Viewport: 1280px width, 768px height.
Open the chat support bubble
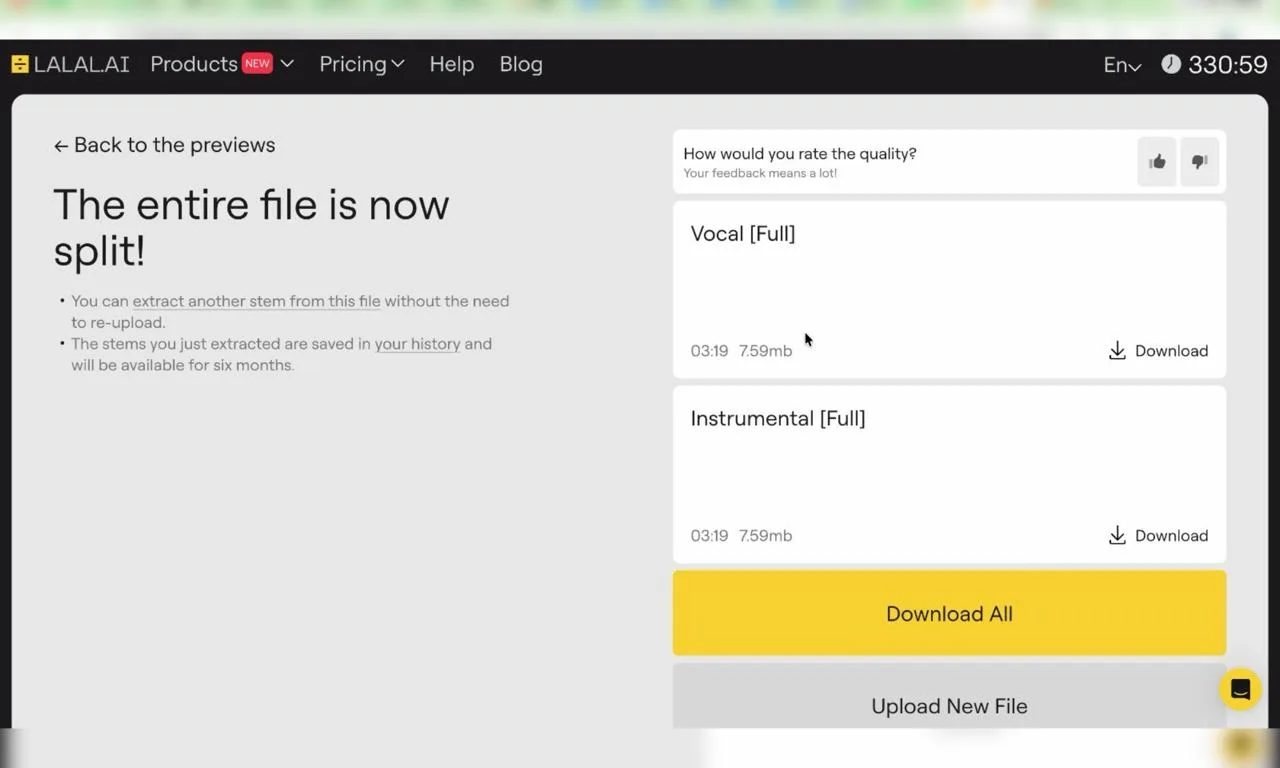click(x=1240, y=689)
